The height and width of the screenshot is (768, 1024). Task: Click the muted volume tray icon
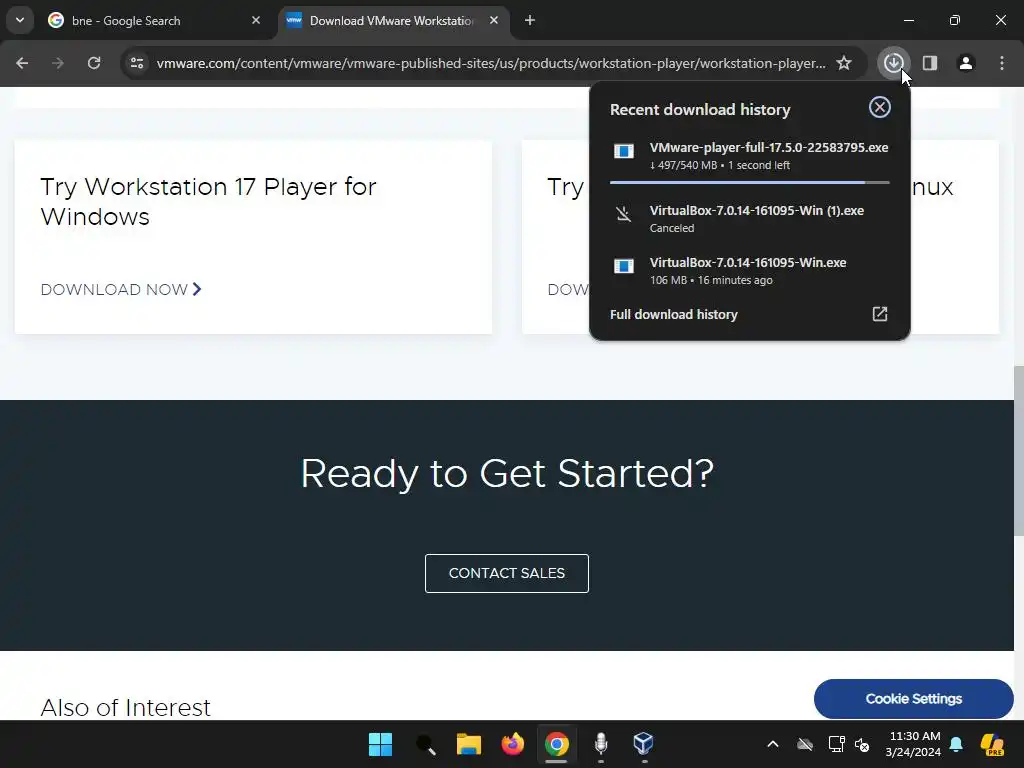point(863,744)
